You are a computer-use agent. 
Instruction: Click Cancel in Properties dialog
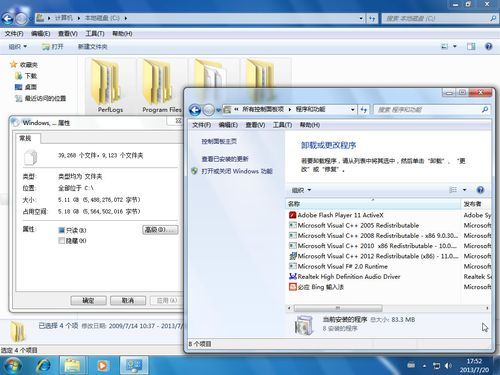(x=128, y=301)
